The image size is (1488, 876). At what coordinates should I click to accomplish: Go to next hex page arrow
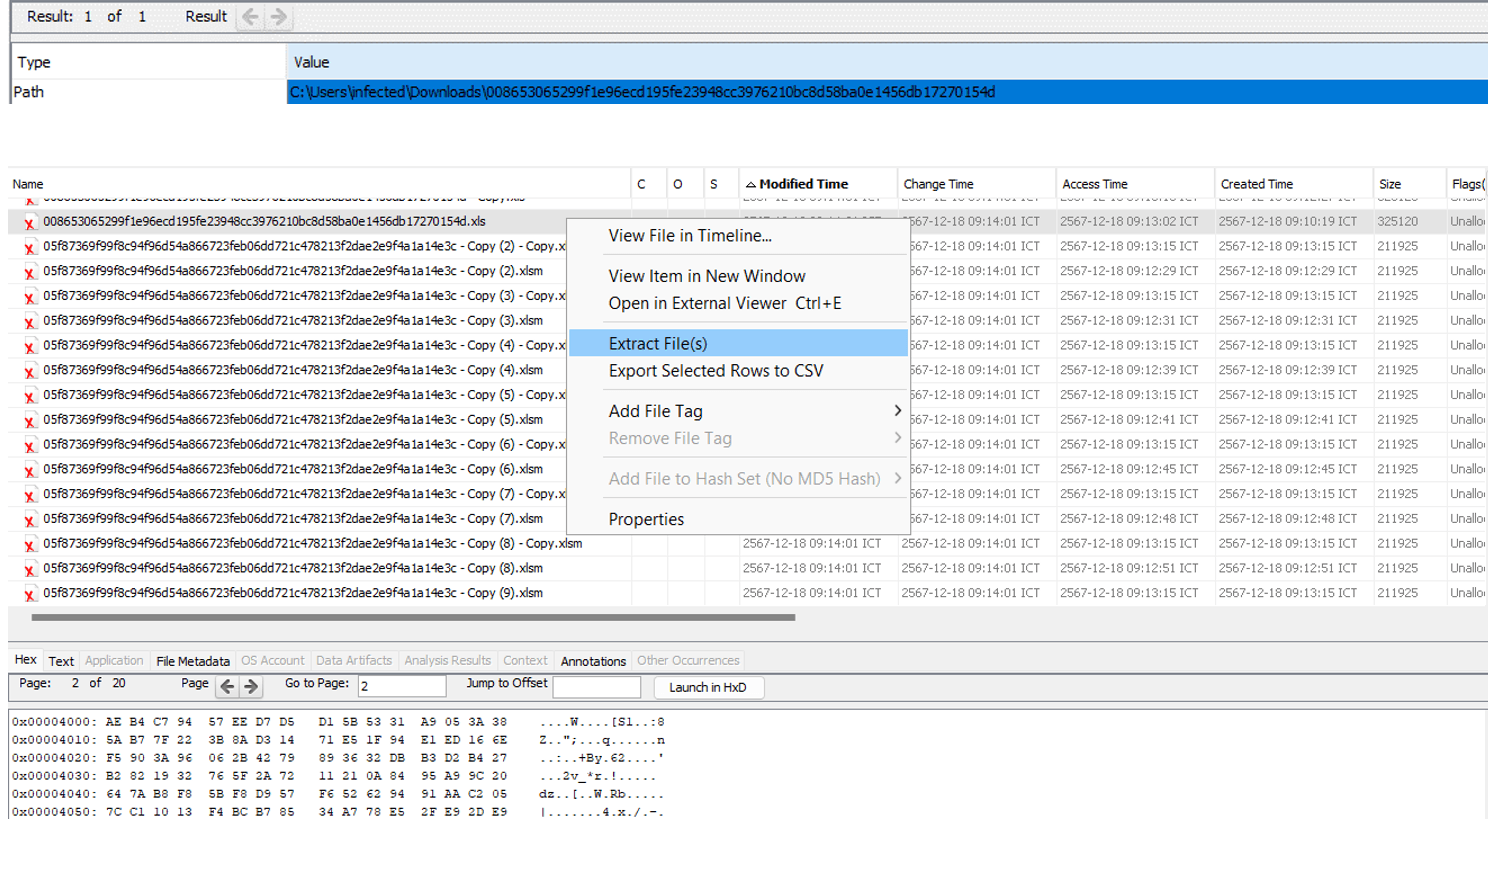pos(251,687)
